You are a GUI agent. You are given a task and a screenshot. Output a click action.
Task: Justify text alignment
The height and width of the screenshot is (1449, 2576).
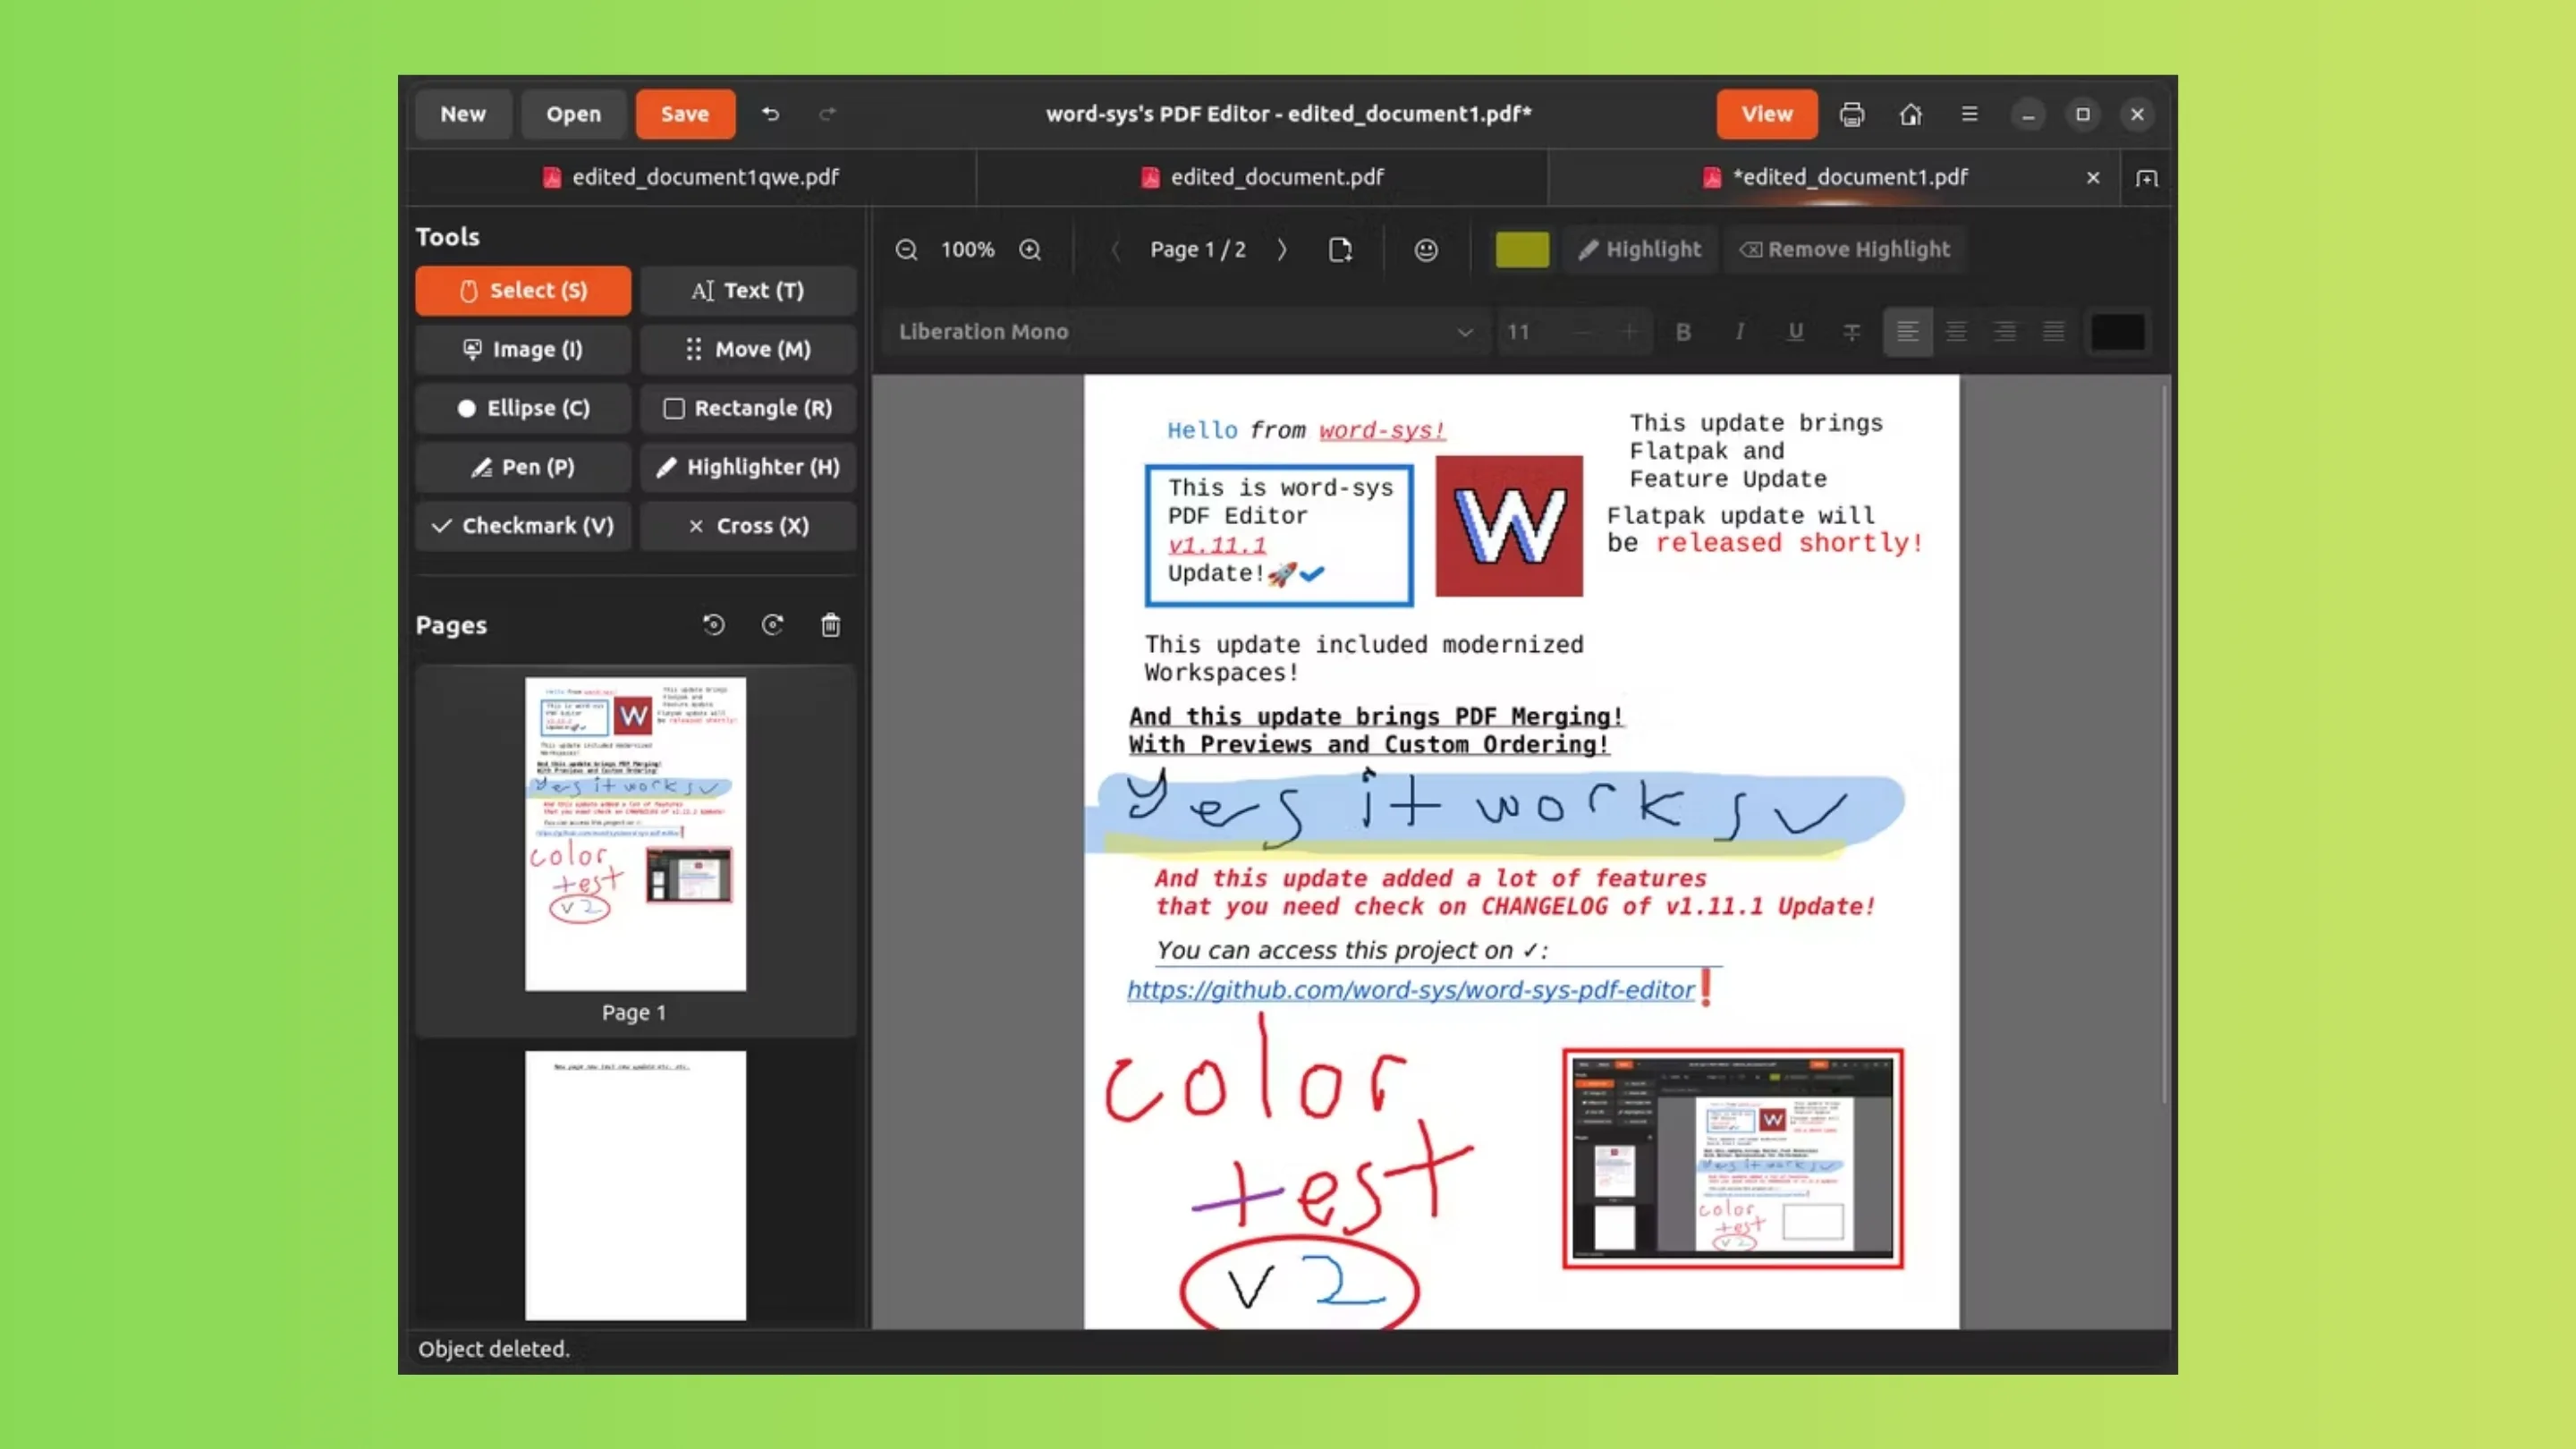point(2053,332)
